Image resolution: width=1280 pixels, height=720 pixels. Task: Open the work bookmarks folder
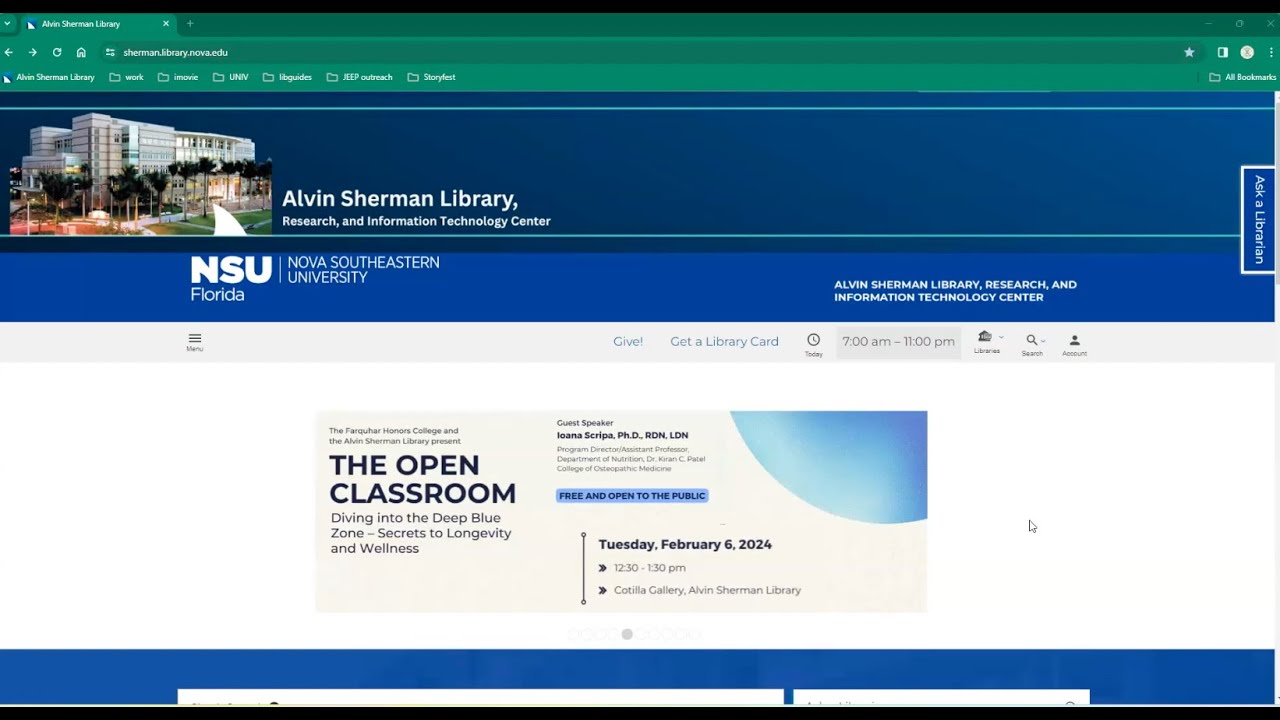point(127,77)
